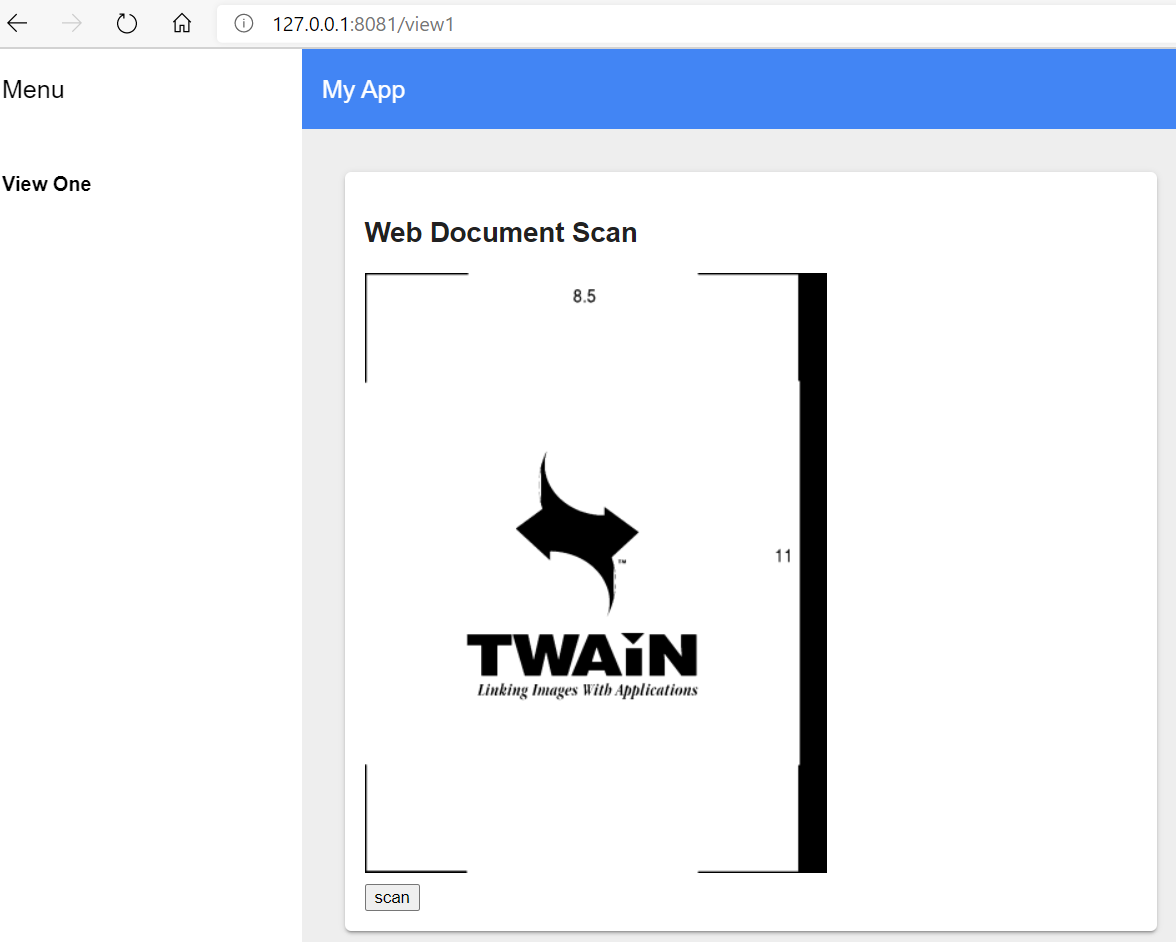Screen dimensions: 1176x942
Task: Open site information via the circled-i icon
Action: coord(243,23)
